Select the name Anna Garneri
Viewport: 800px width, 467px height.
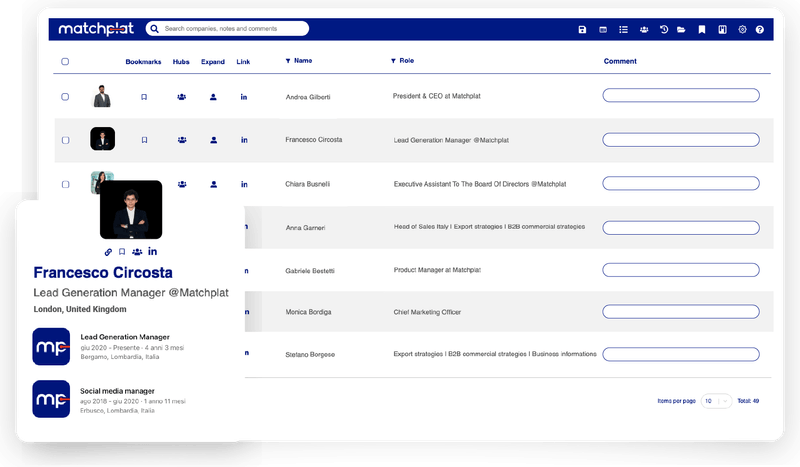306,228
